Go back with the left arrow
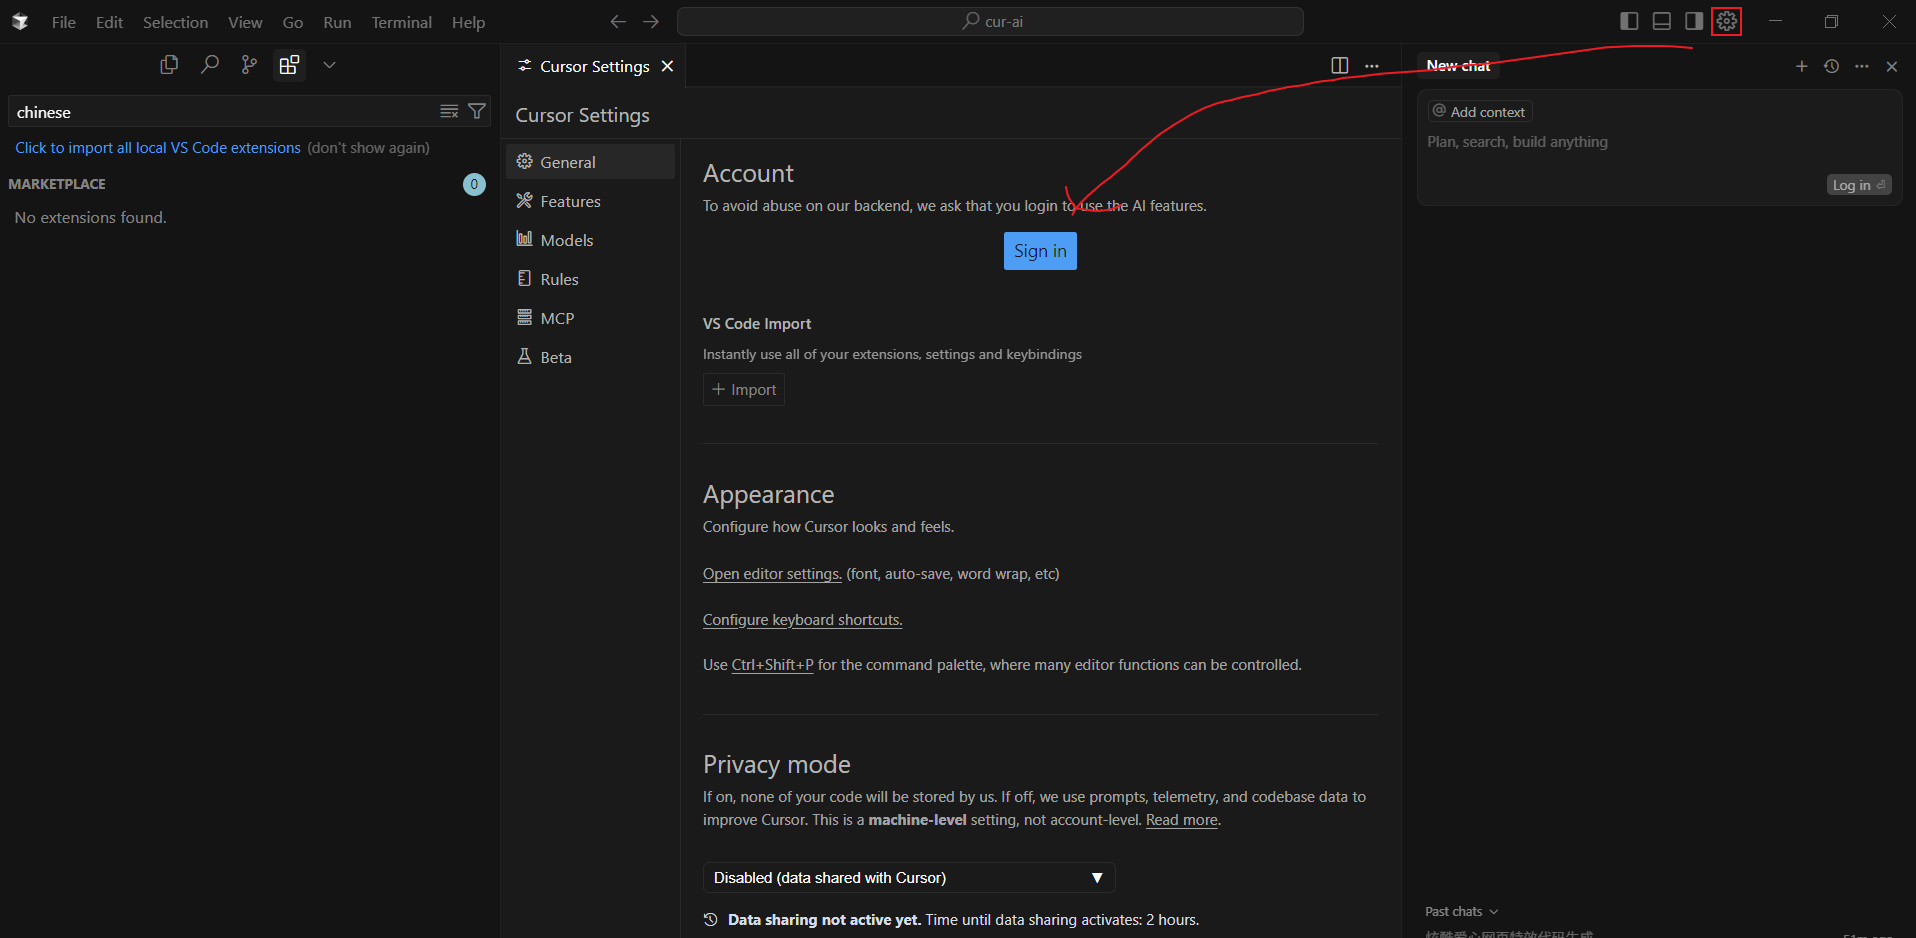The image size is (1916, 938). tap(618, 21)
